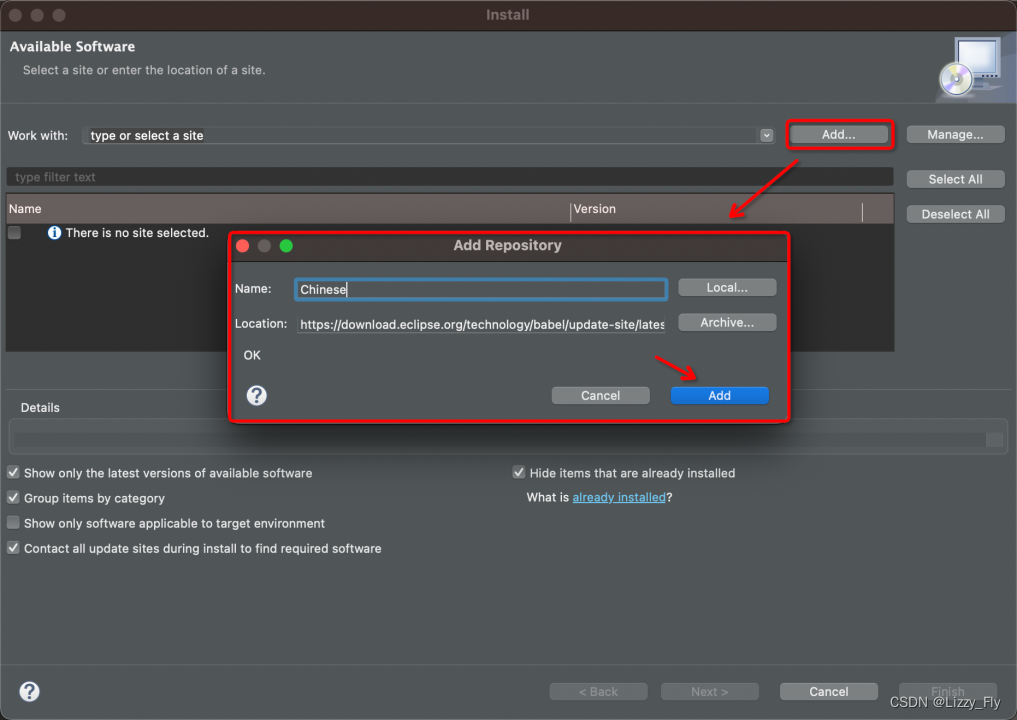Click the 'Deselect All' button

955,214
